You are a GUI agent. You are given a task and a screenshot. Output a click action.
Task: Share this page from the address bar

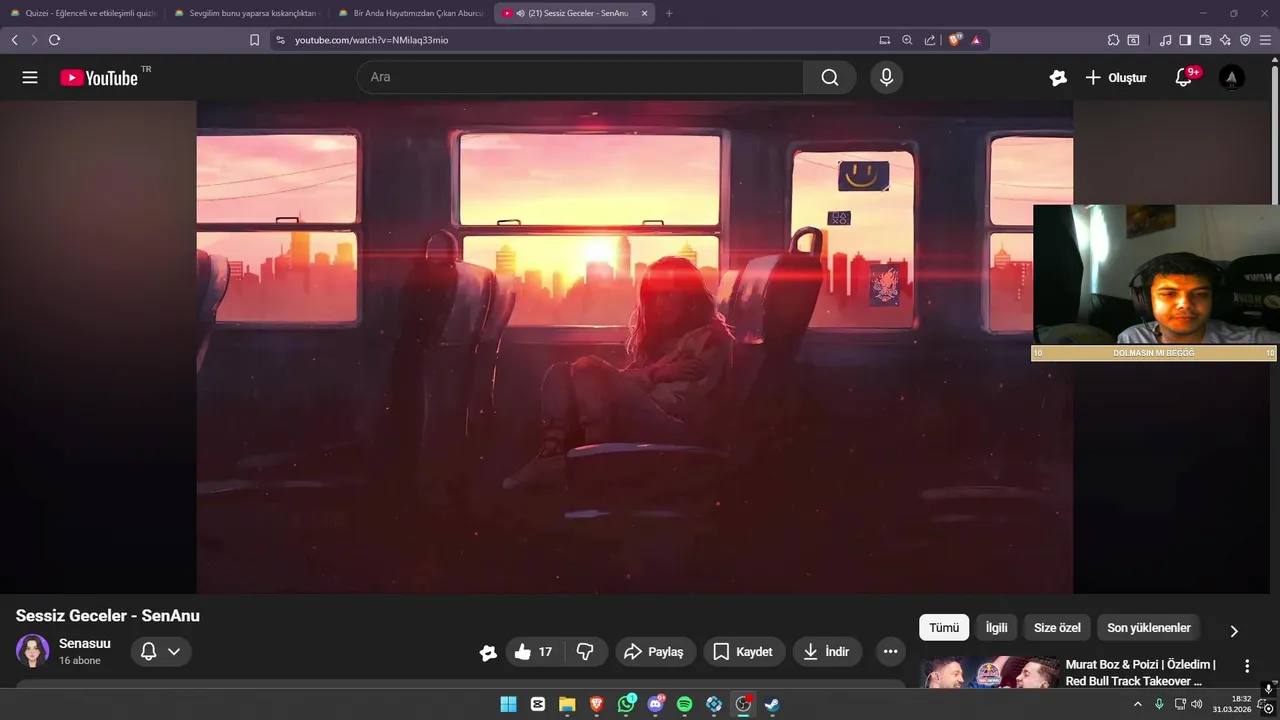click(x=930, y=40)
